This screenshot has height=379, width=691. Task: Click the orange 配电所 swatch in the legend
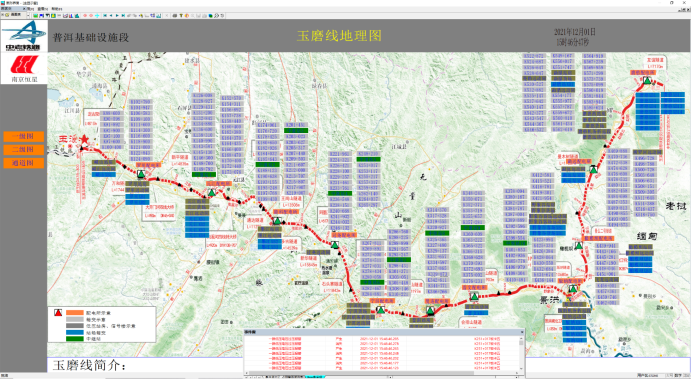click(74, 312)
